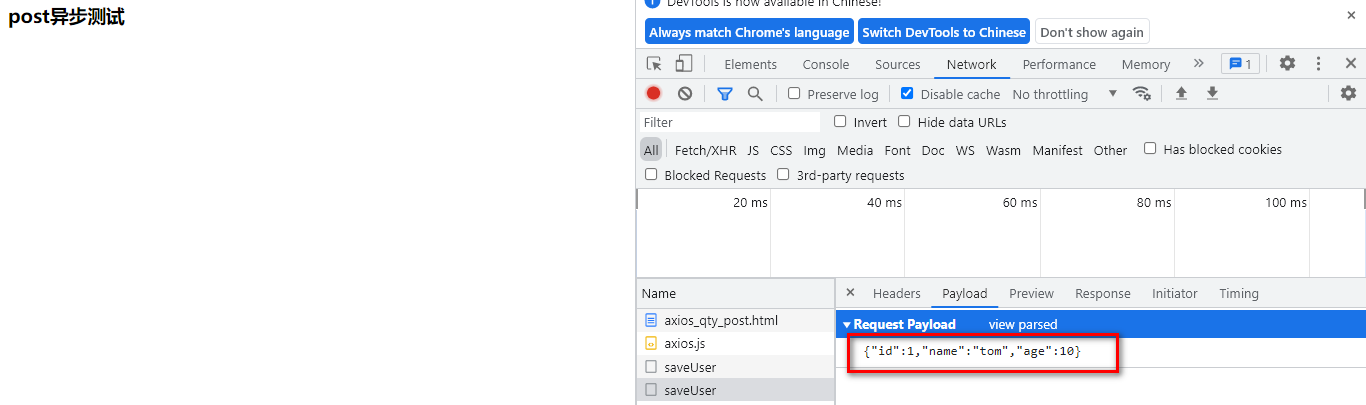Filter requests by Font type
The image size is (1366, 405).
pos(898,150)
